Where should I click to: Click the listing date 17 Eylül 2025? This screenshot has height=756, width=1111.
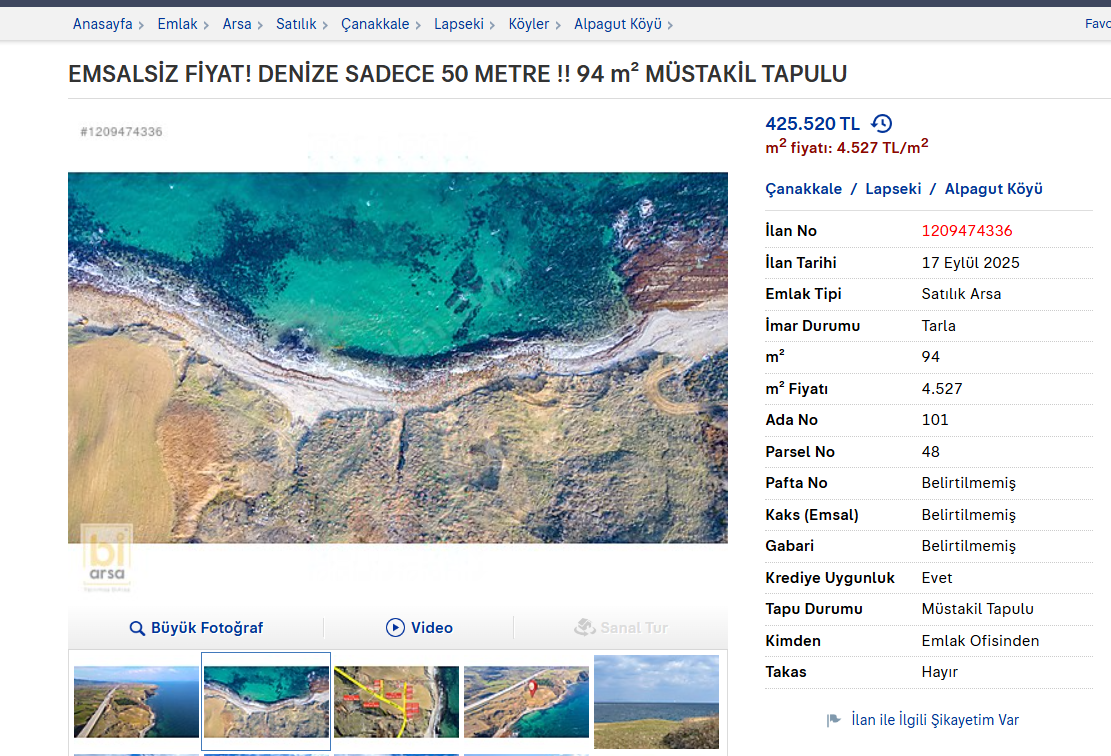(x=971, y=263)
